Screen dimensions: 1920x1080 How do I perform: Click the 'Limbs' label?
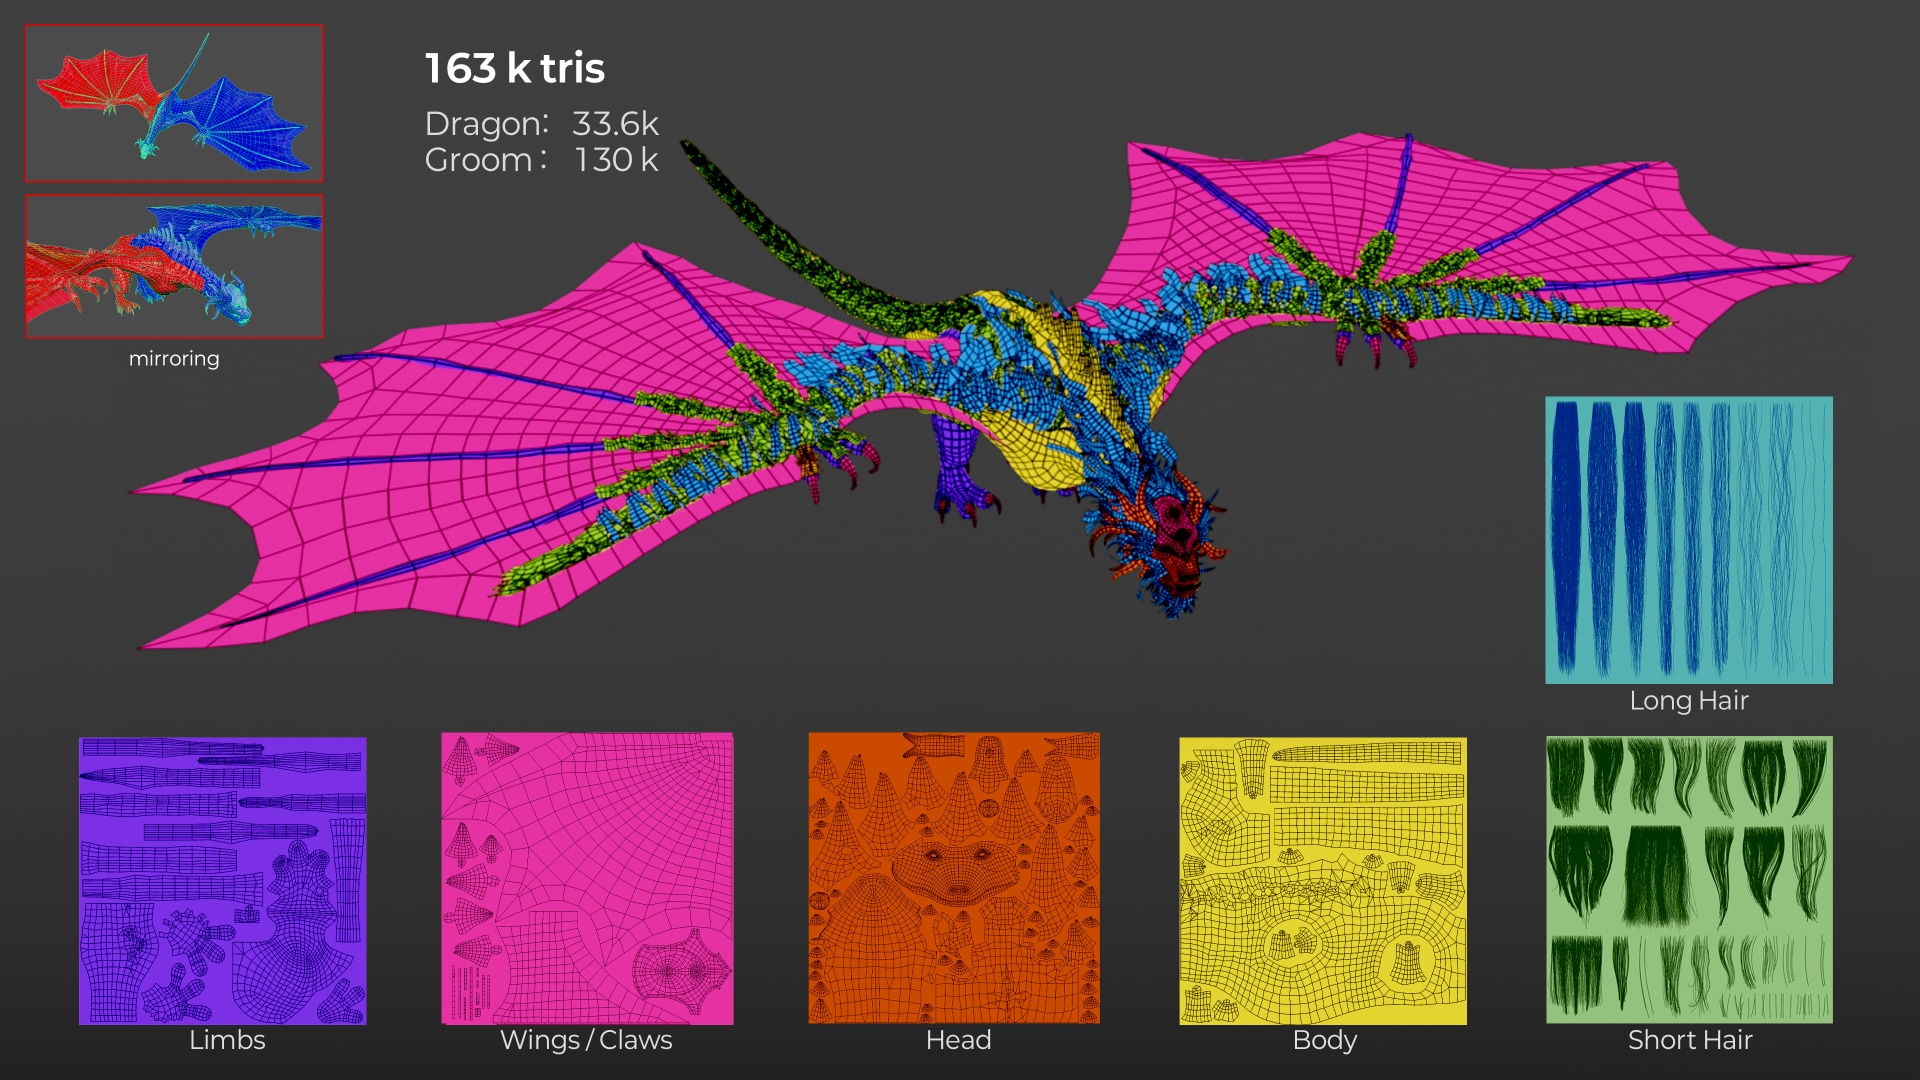(227, 1040)
